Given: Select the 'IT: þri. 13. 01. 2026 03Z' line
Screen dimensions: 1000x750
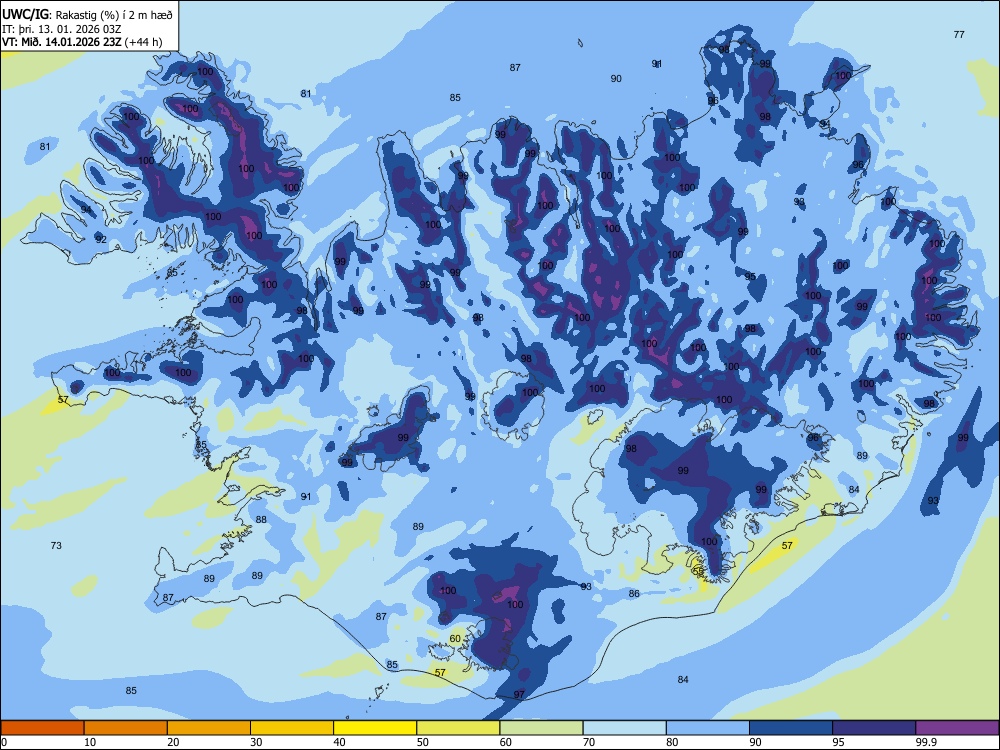Looking at the screenshot, I should pyautogui.click(x=62, y=29).
